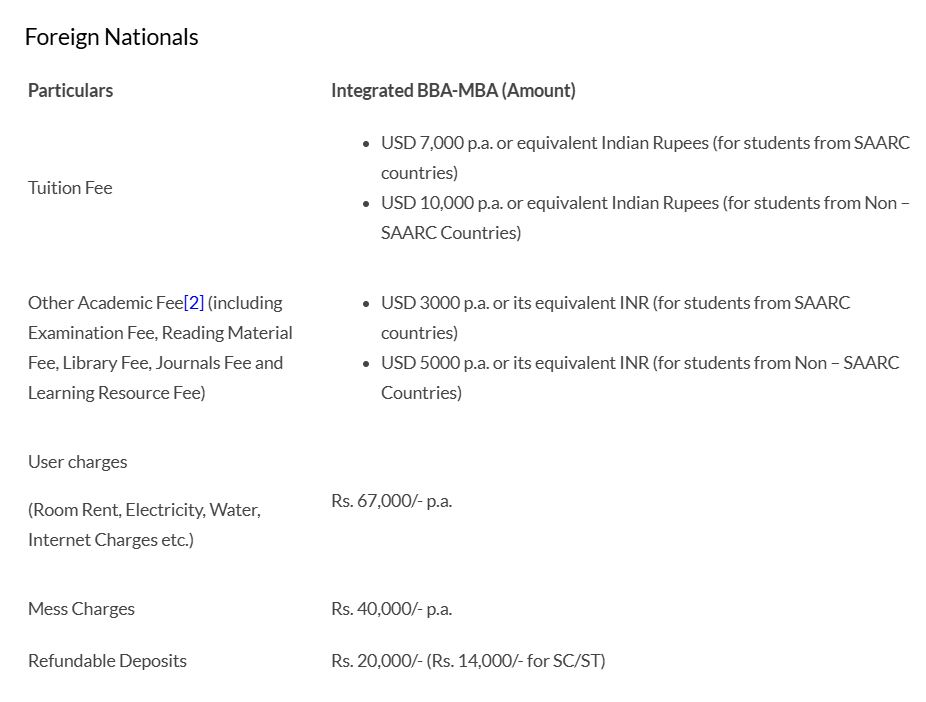Click the Room Rent, Electricity, Water description
This screenshot has height=702, width=926.
[144, 510]
